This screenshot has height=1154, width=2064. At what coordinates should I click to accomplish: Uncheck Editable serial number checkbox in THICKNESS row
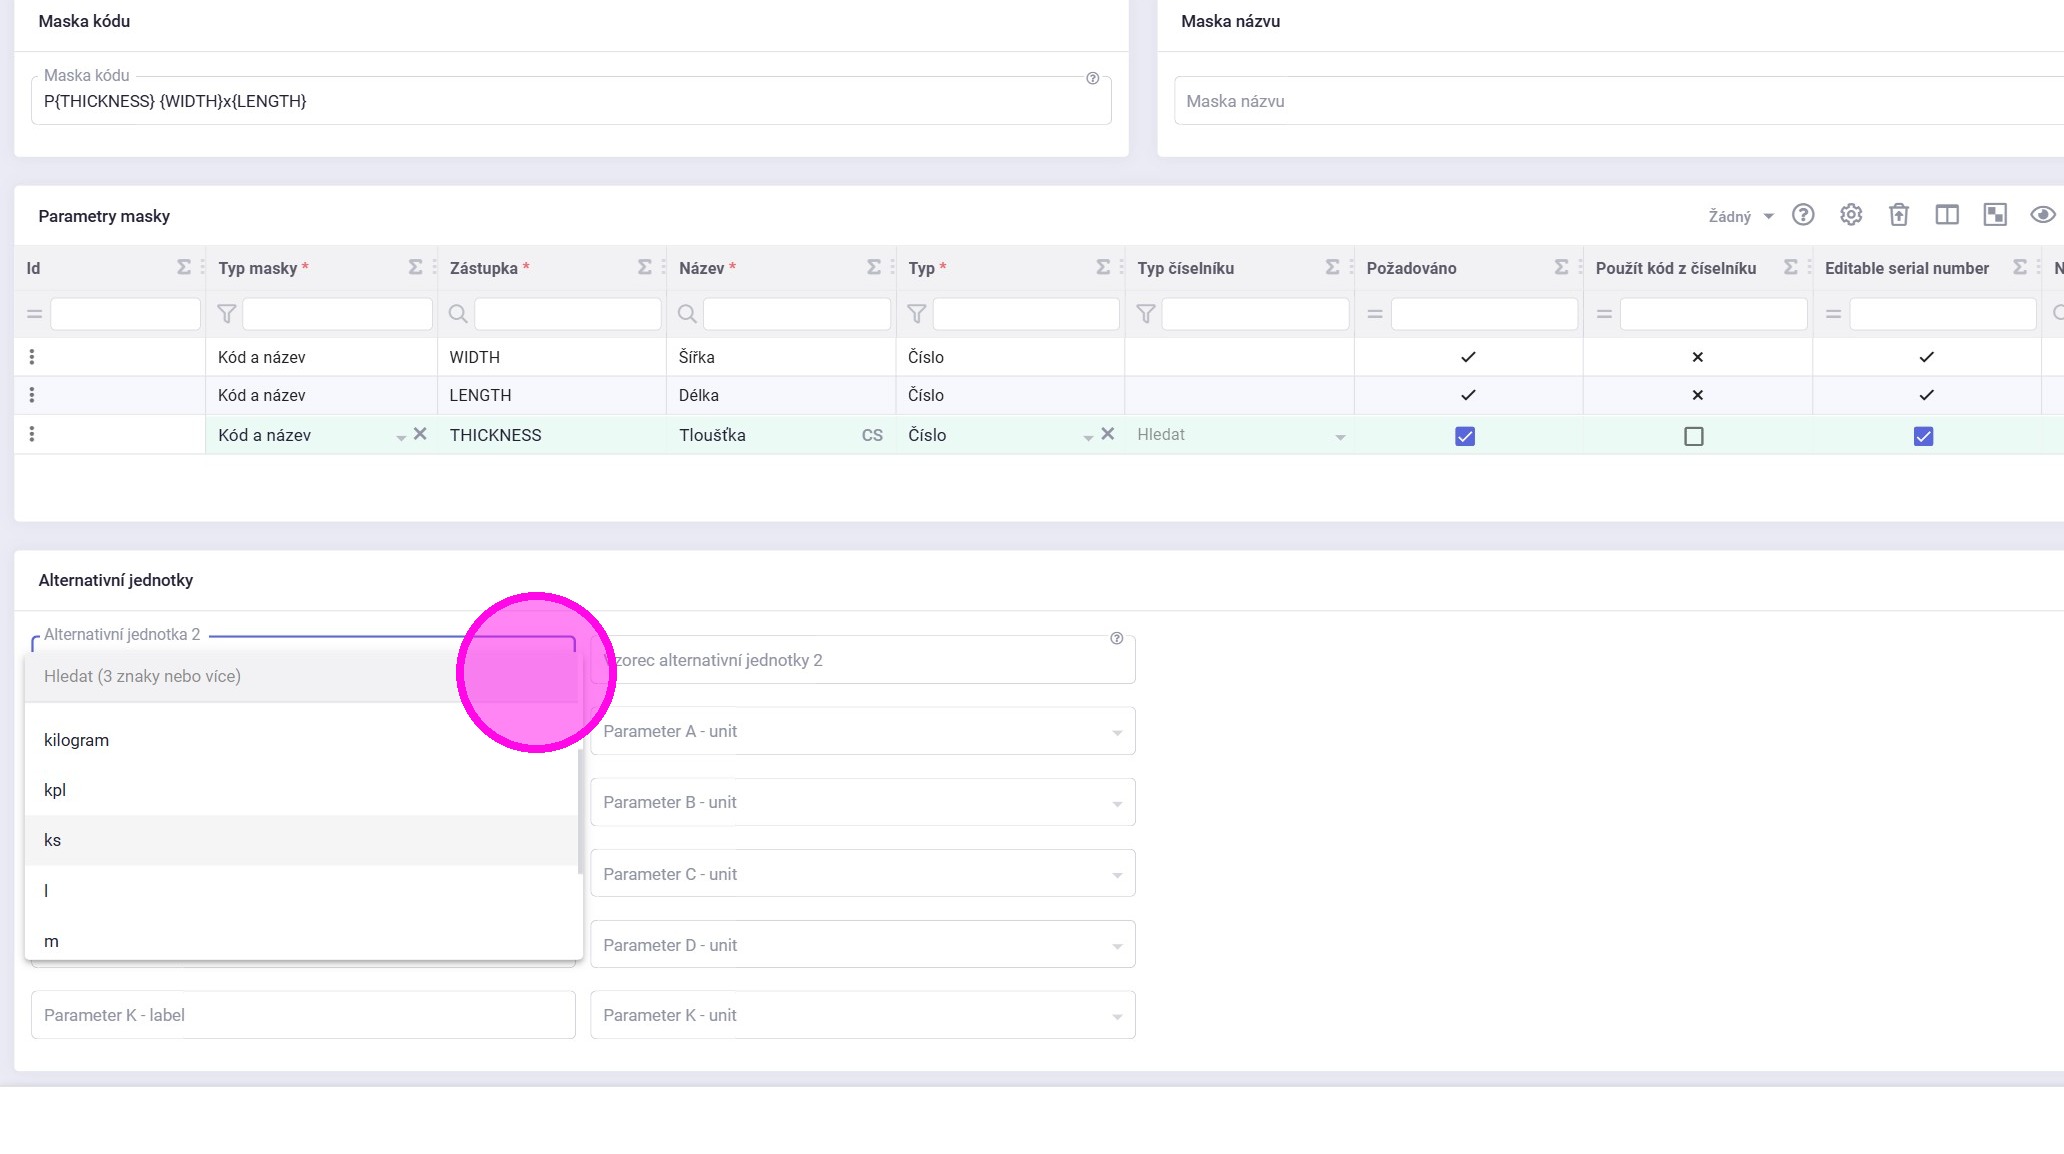(x=1922, y=436)
